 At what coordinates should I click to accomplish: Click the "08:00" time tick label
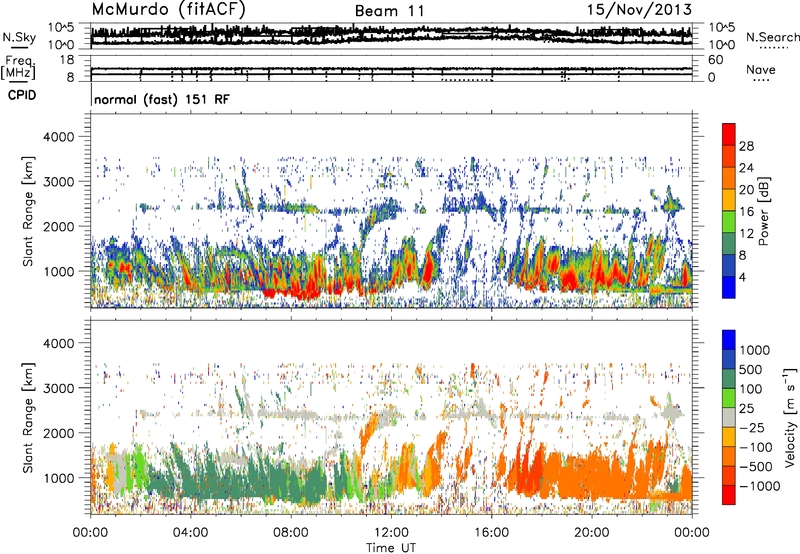click(x=291, y=533)
